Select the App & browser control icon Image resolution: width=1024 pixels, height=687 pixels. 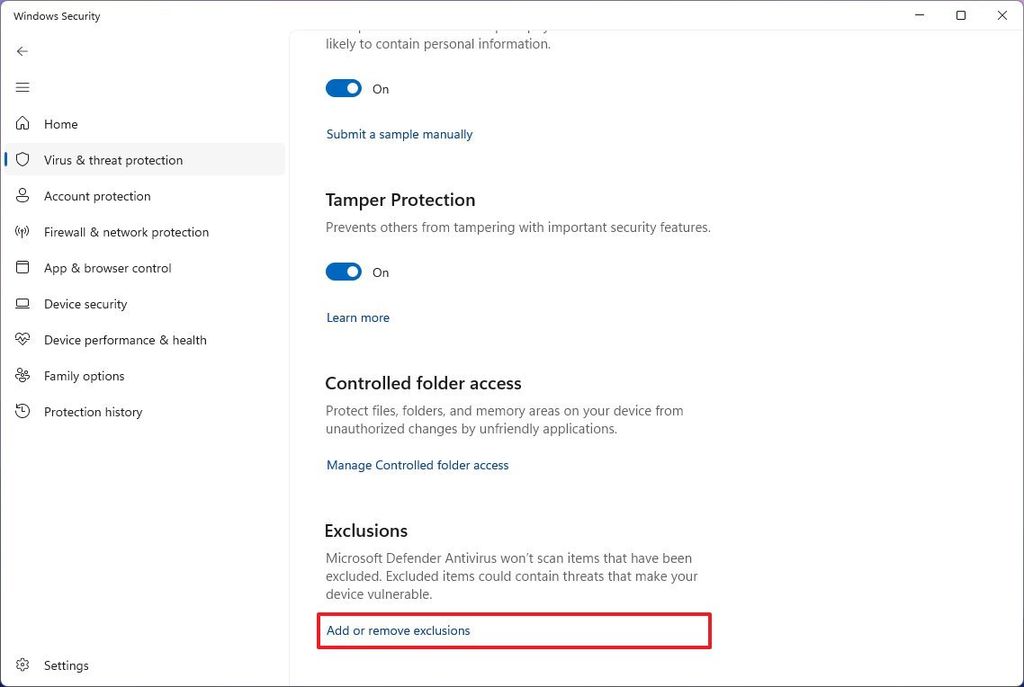22,268
